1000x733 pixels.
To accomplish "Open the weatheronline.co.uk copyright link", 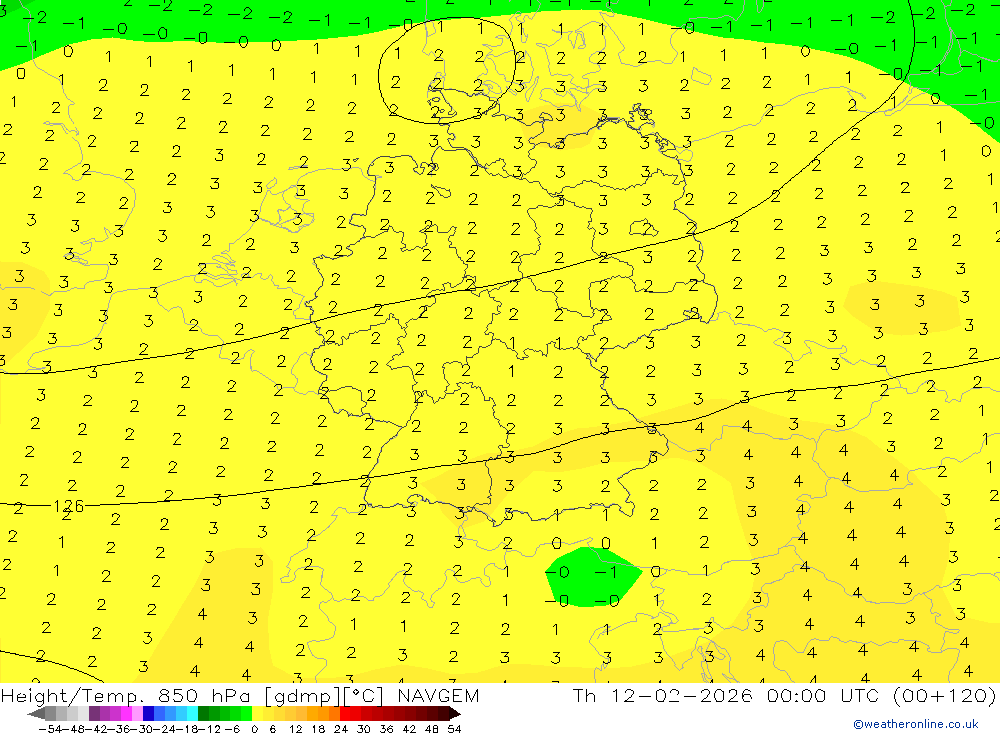I will pyautogui.click(x=916, y=724).
